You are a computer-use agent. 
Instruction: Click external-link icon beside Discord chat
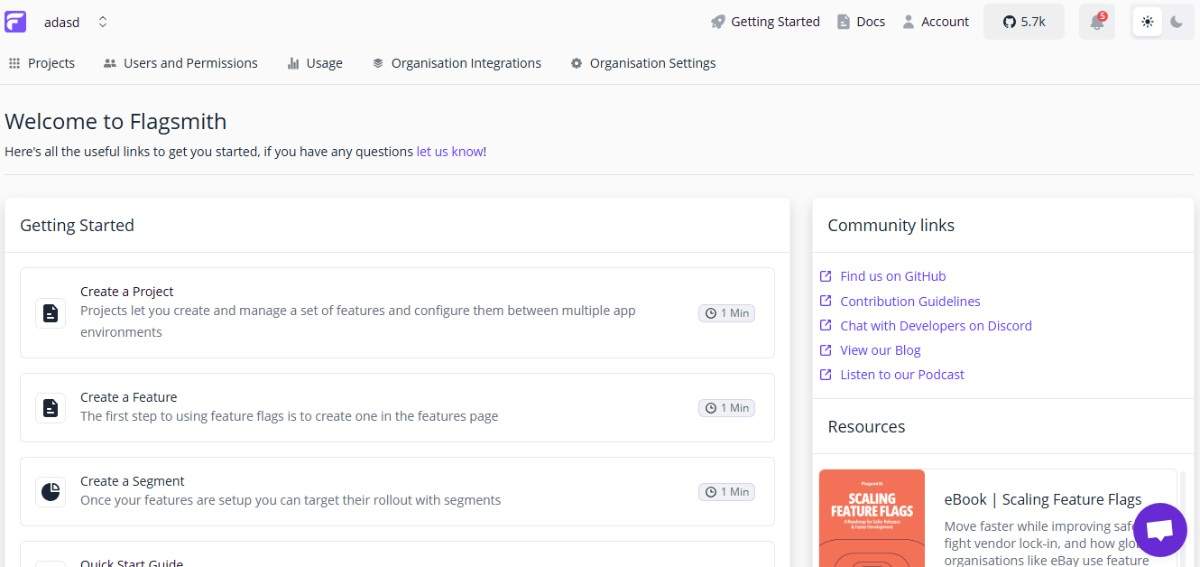[x=826, y=325]
